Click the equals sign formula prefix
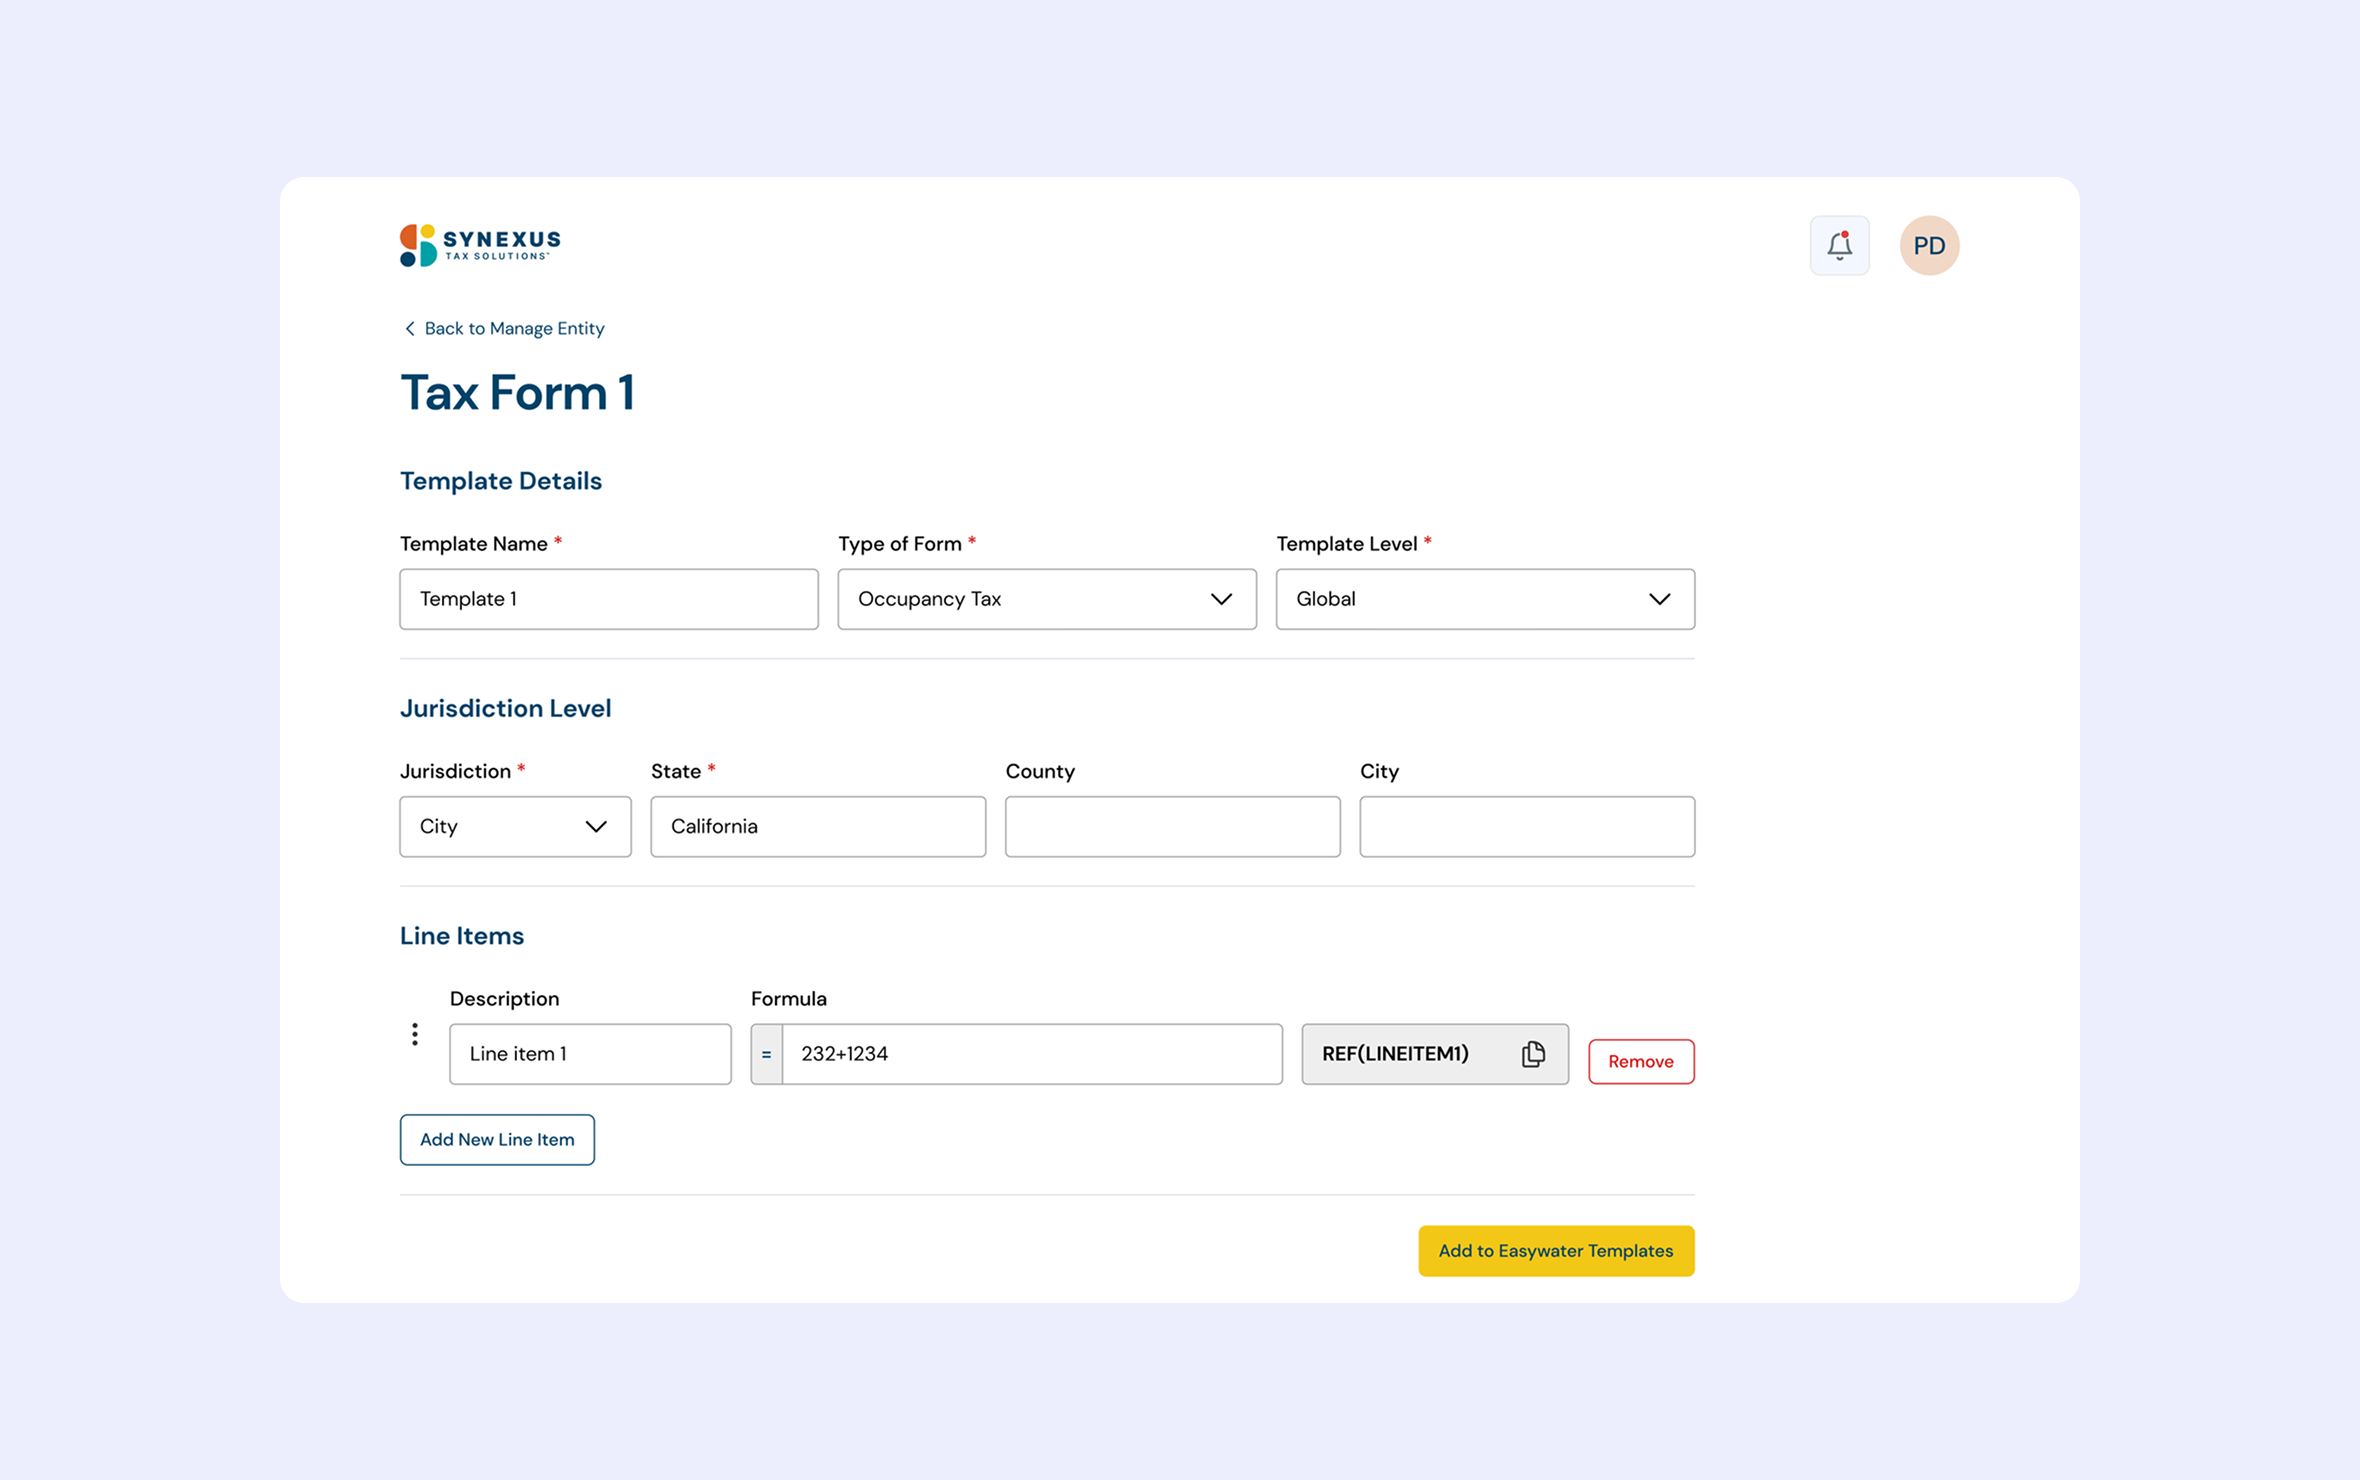 (x=767, y=1054)
